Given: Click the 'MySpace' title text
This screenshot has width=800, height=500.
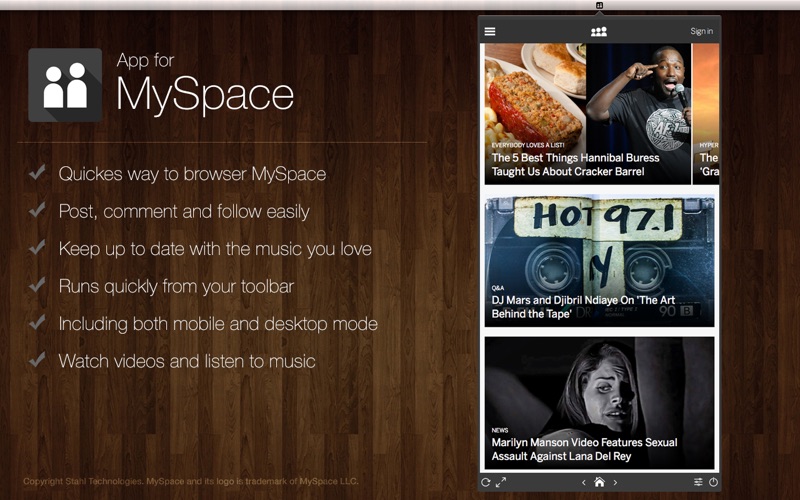Looking at the screenshot, I should click(205, 95).
